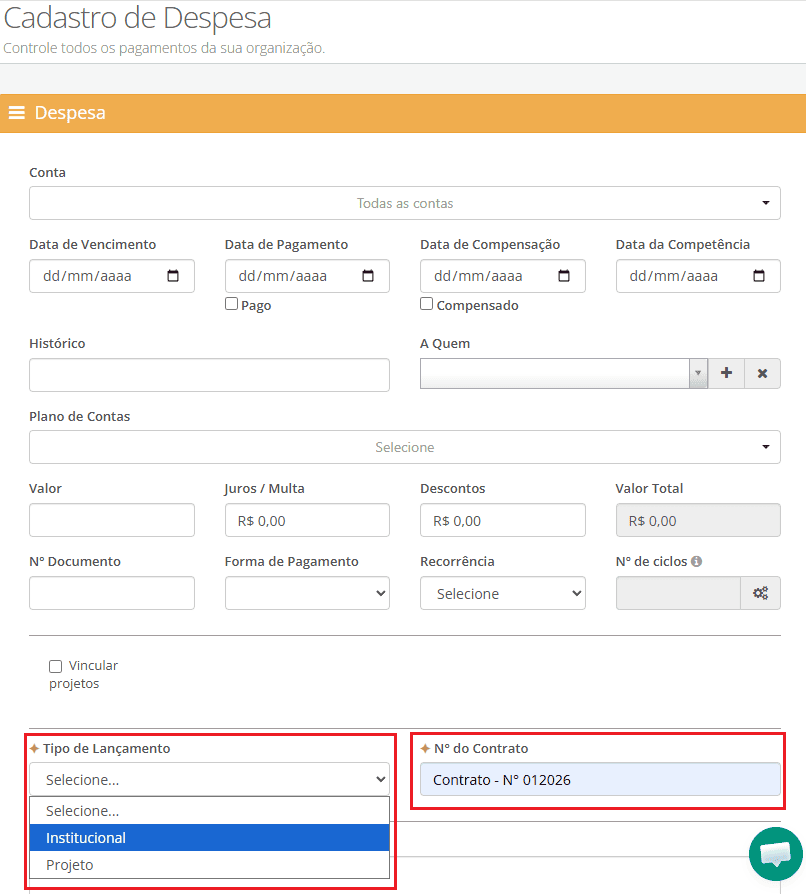This screenshot has height=894, width=806.
Task: Click the Data da Competência date field
Action: [698, 276]
